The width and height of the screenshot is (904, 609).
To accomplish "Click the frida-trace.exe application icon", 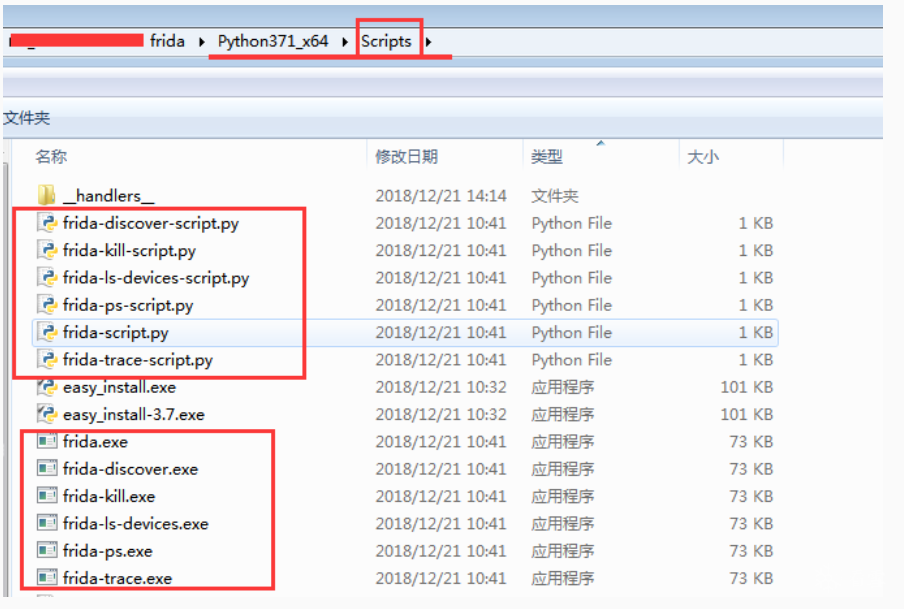I will (47, 578).
